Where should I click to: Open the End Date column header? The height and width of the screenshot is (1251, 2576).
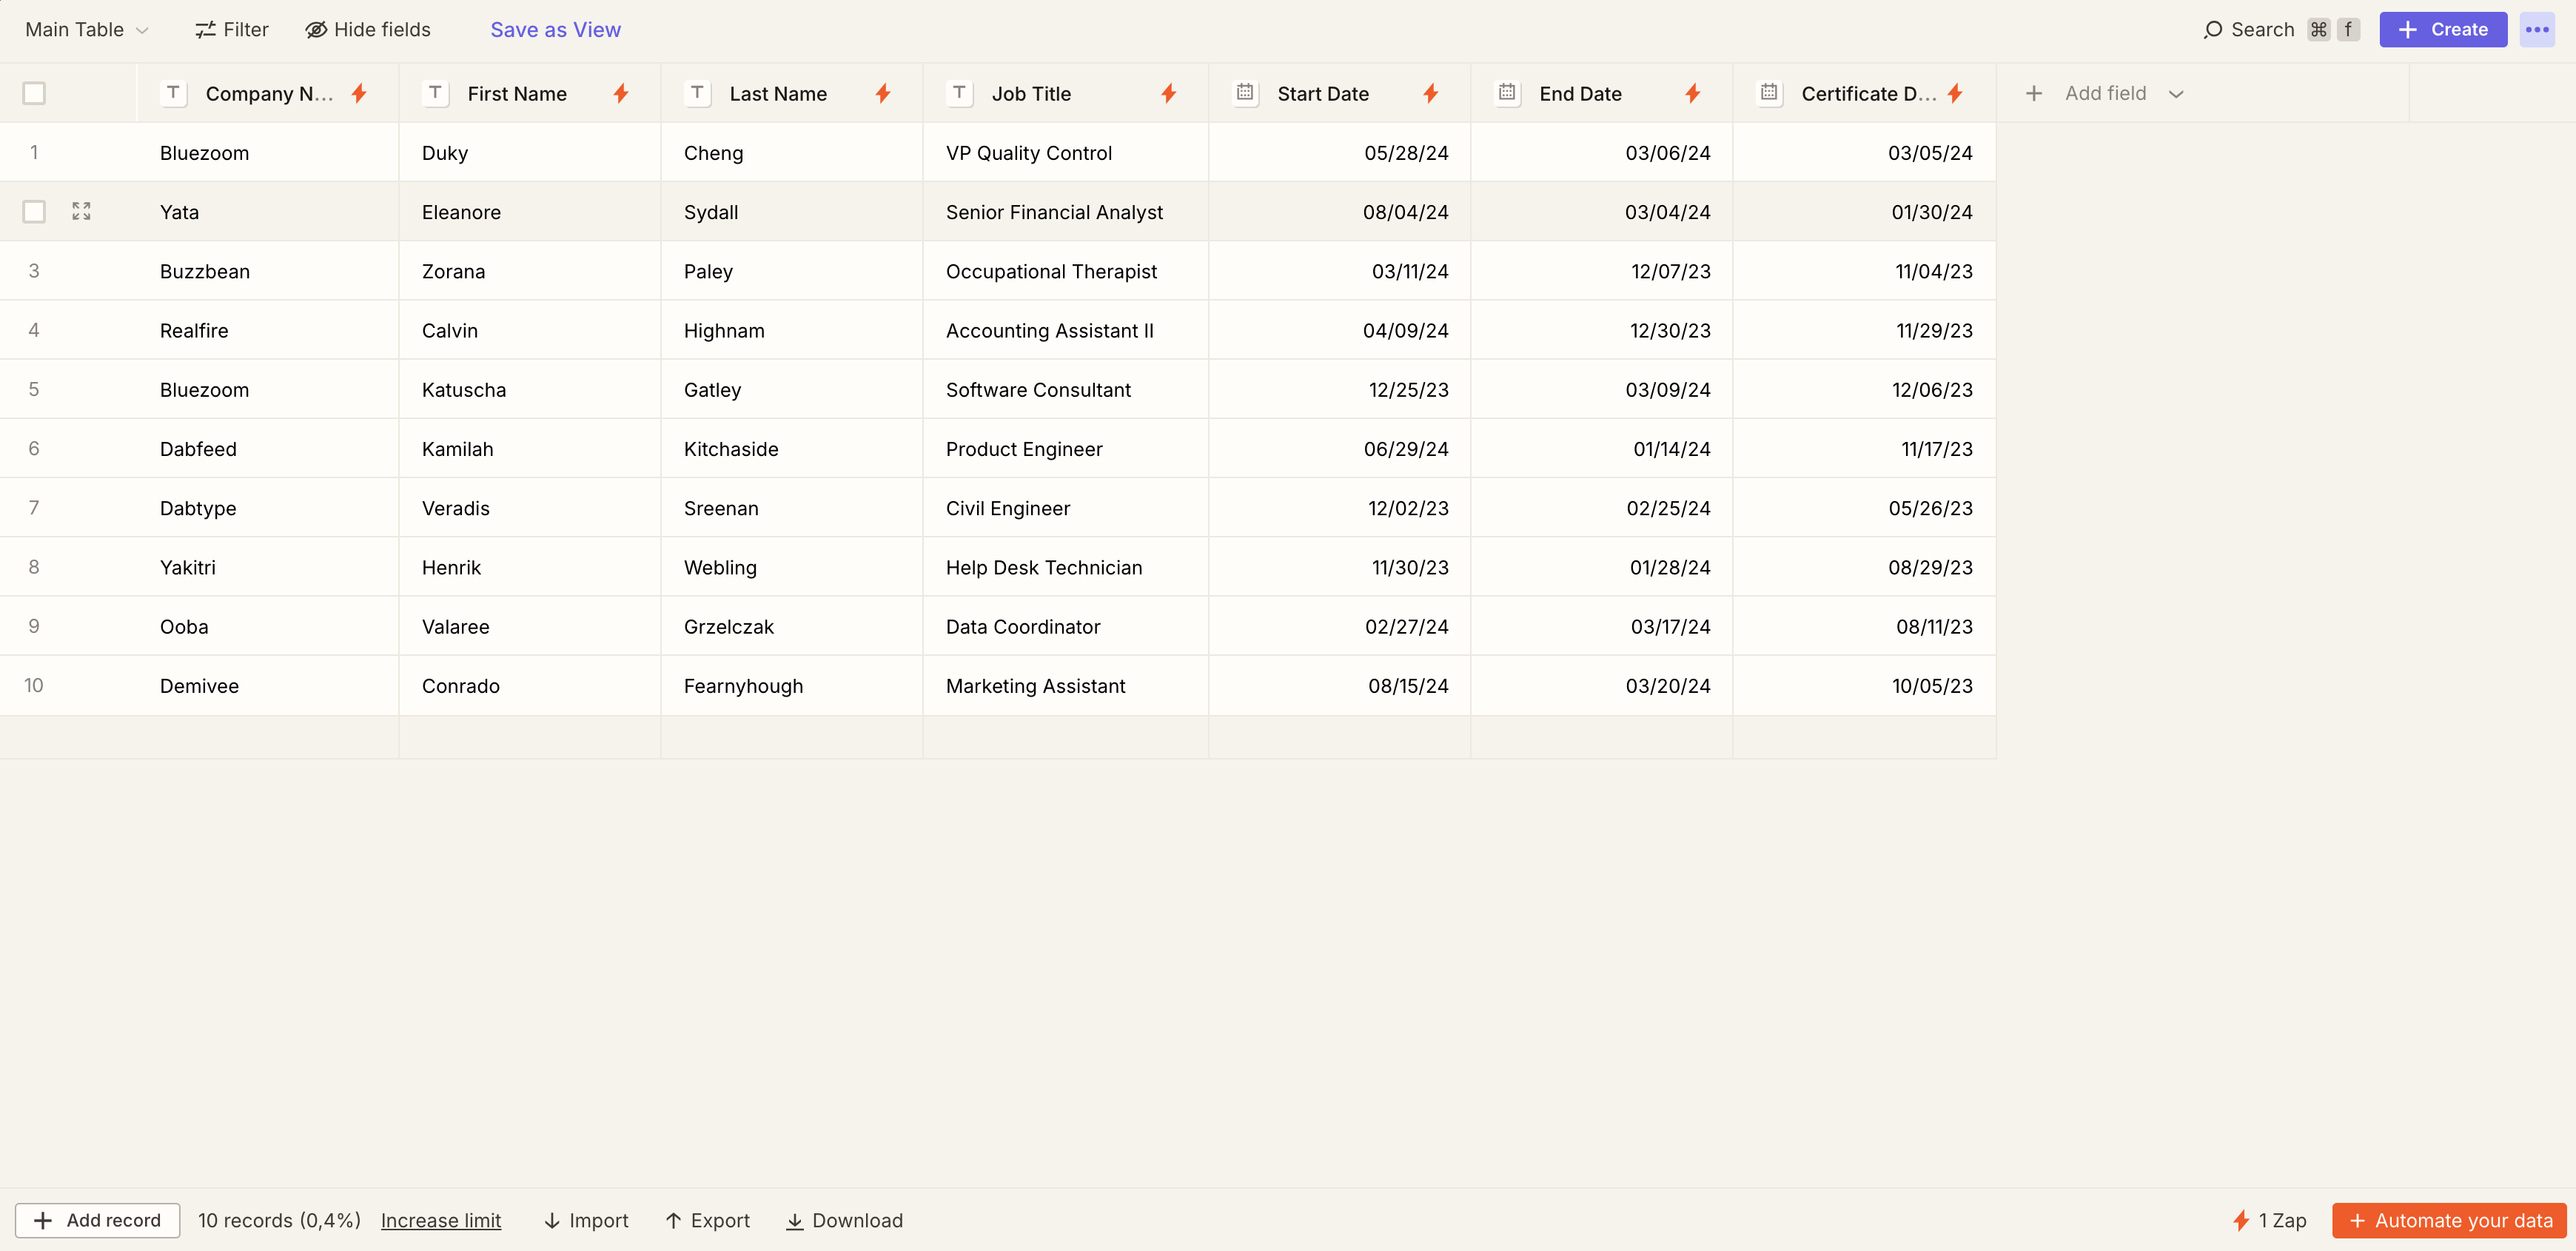coord(1602,93)
